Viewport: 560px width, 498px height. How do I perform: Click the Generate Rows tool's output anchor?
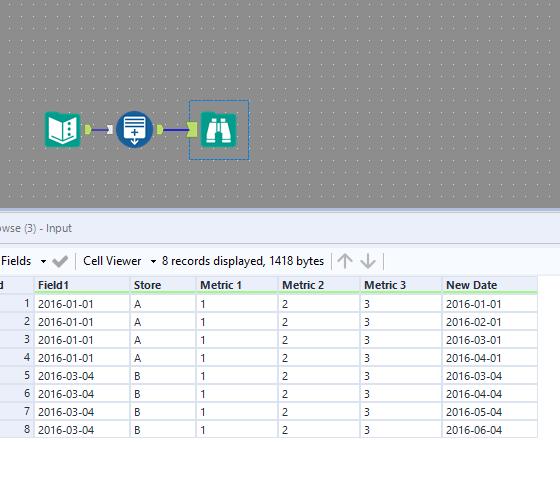click(x=160, y=129)
